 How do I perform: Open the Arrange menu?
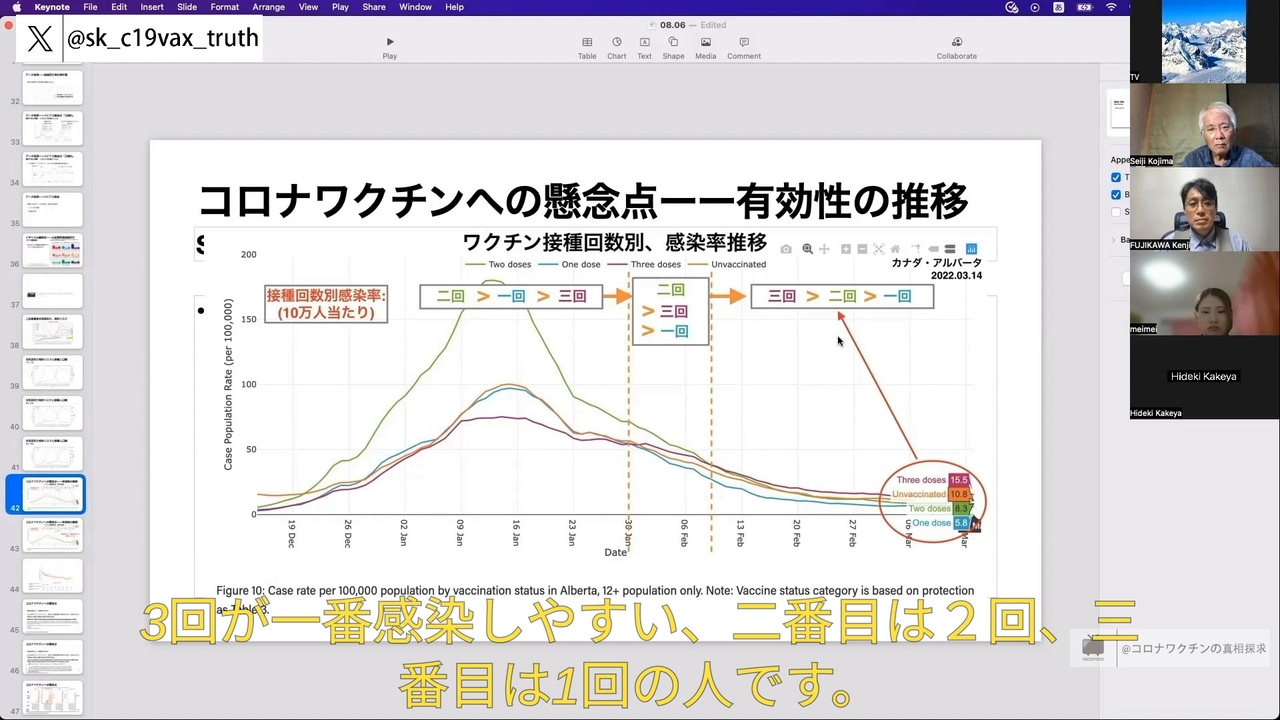(267, 7)
